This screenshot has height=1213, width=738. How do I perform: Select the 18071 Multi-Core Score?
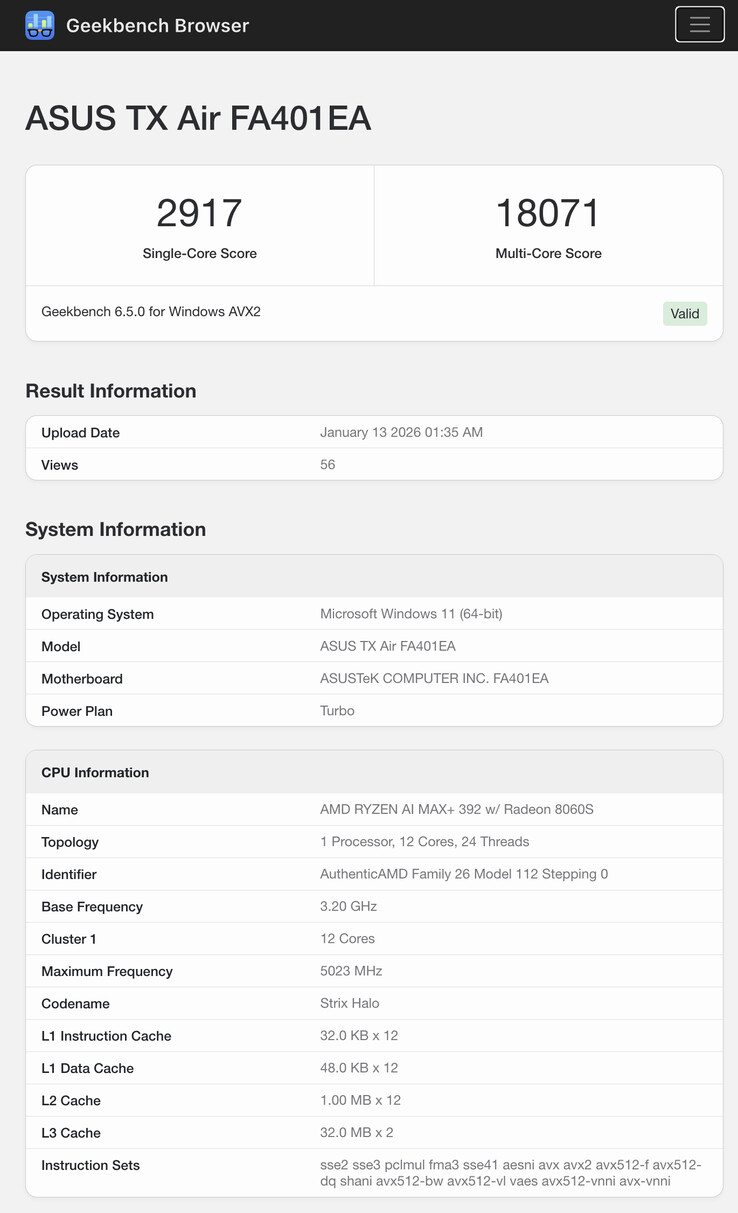[548, 212]
